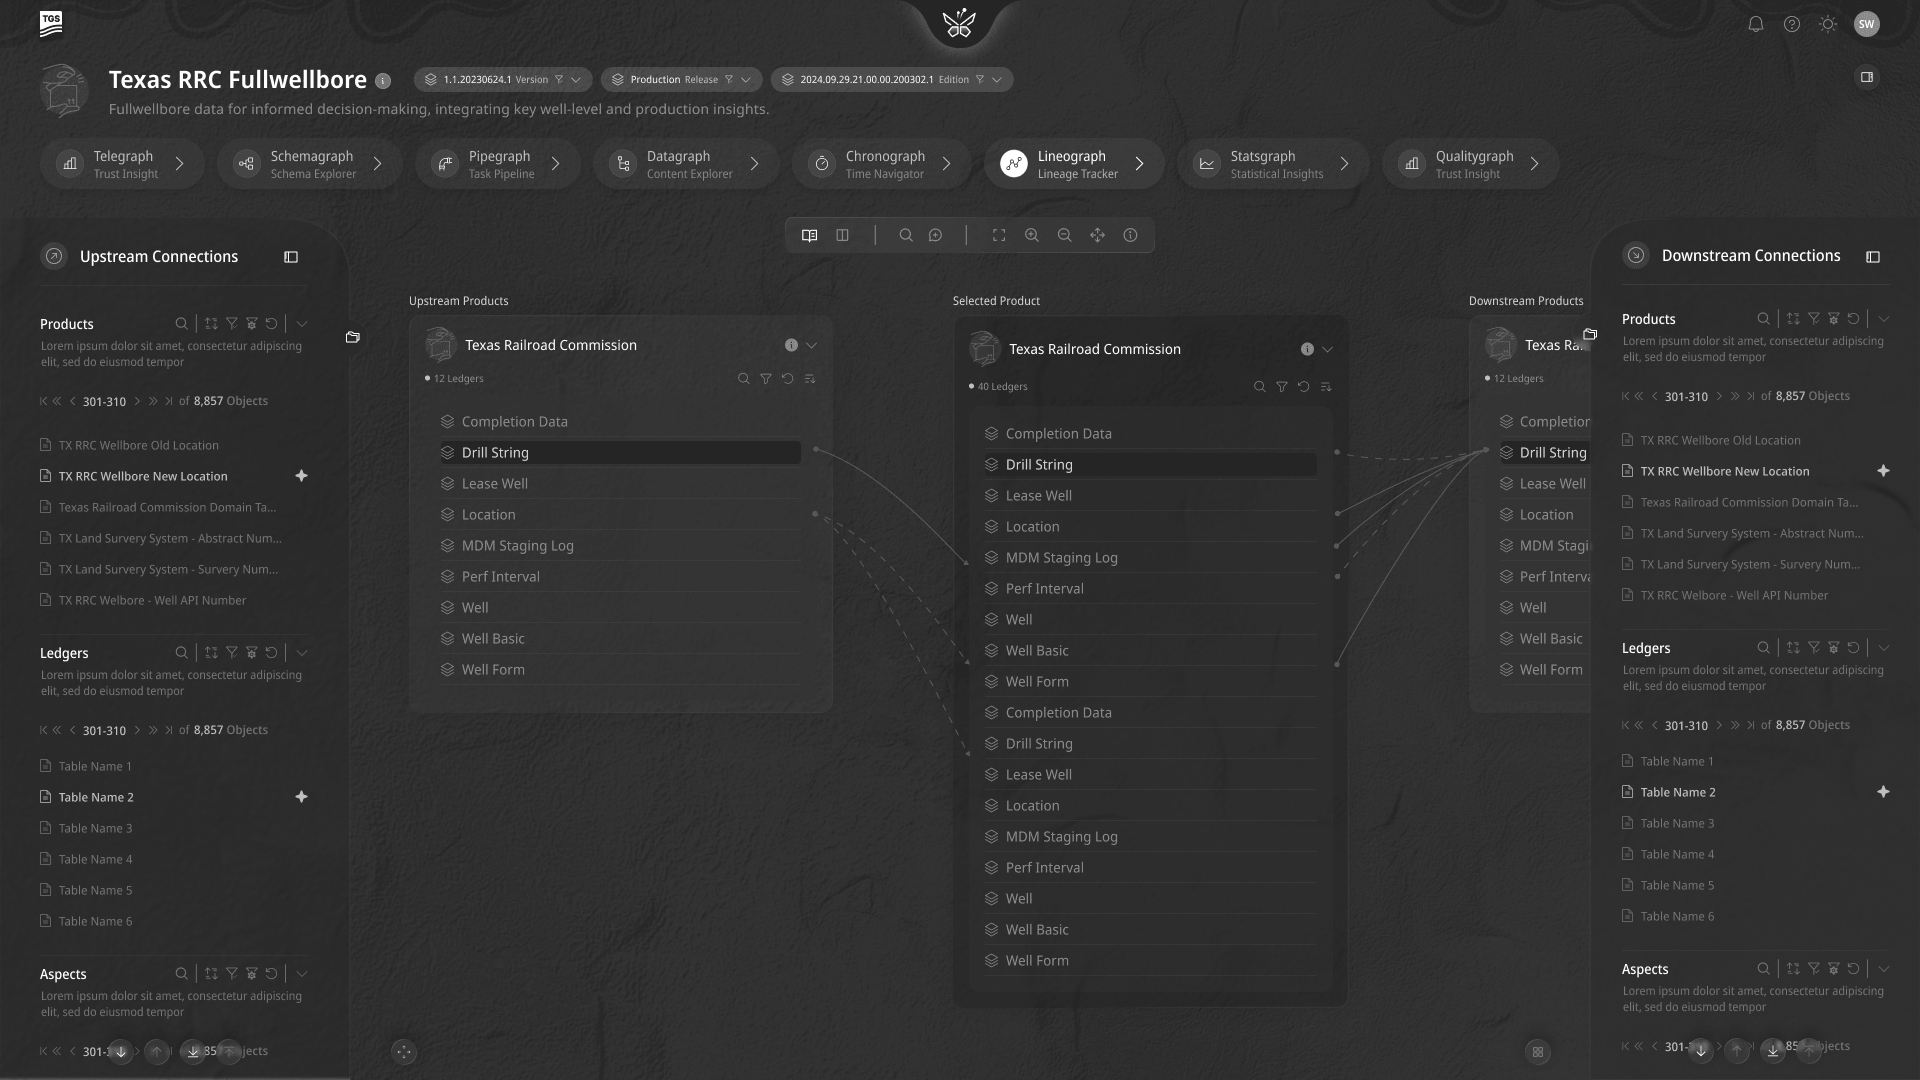Switch to the Telegraph Trust Insight tab
1920x1080 pixels.
123,164
